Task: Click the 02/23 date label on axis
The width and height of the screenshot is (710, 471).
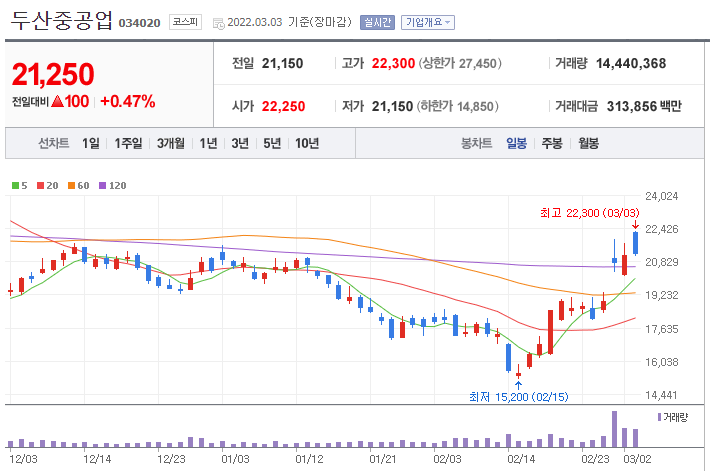Action: (x=595, y=459)
